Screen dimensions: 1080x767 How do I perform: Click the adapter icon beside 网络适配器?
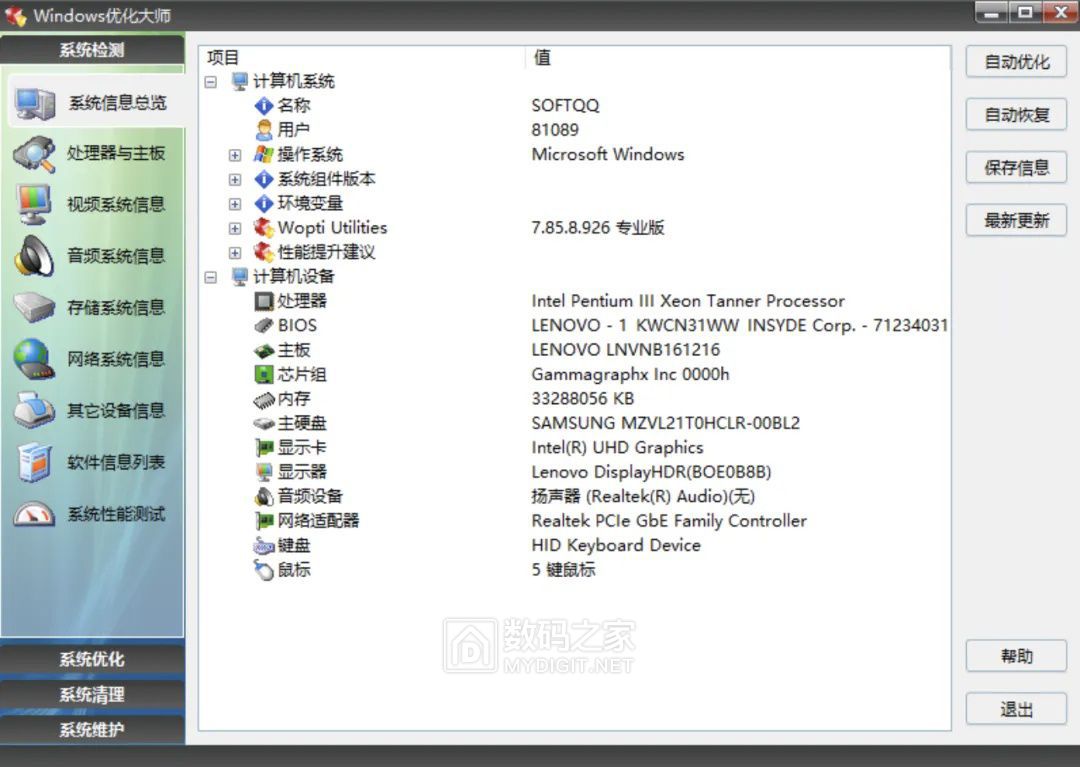[264, 521]
